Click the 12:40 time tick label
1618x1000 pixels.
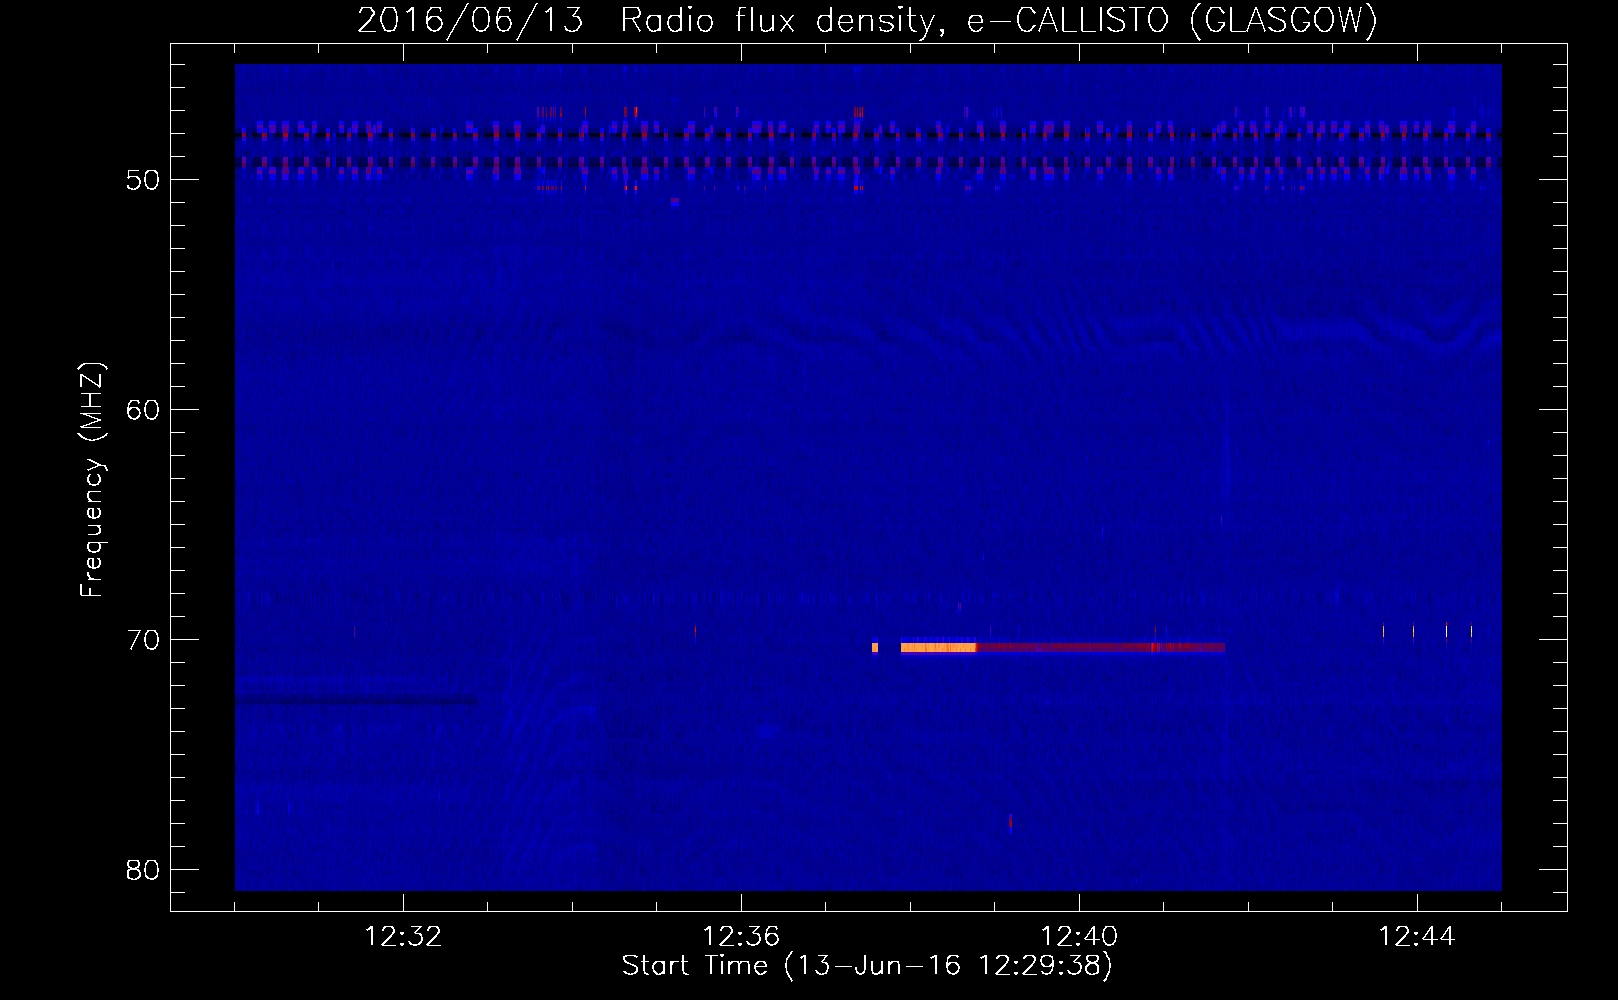click(x=1079, y=937)
